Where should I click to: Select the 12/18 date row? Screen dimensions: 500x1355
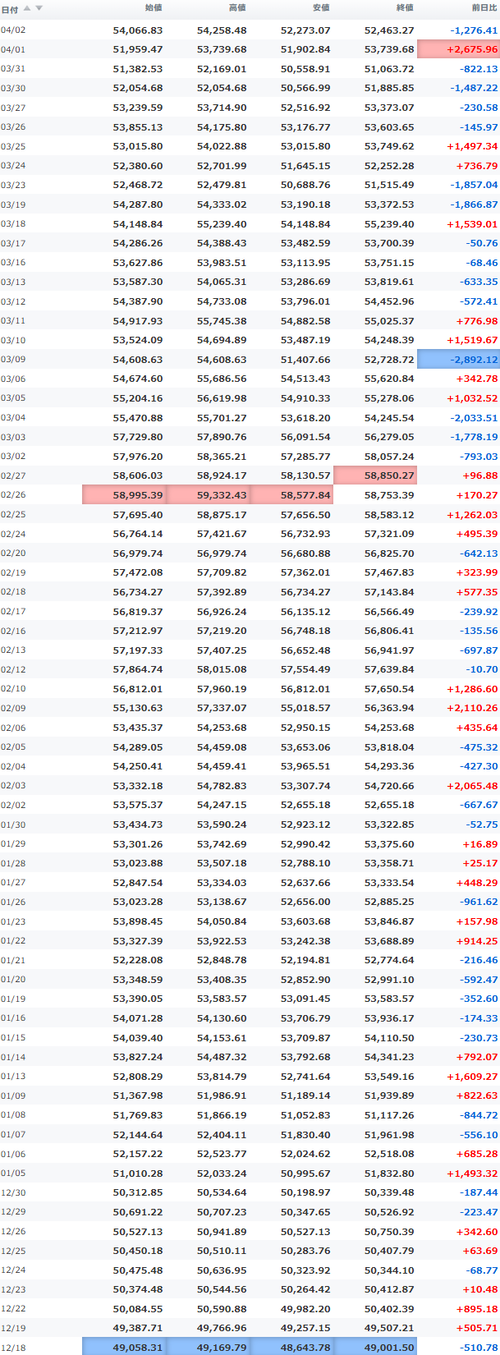250,1346
